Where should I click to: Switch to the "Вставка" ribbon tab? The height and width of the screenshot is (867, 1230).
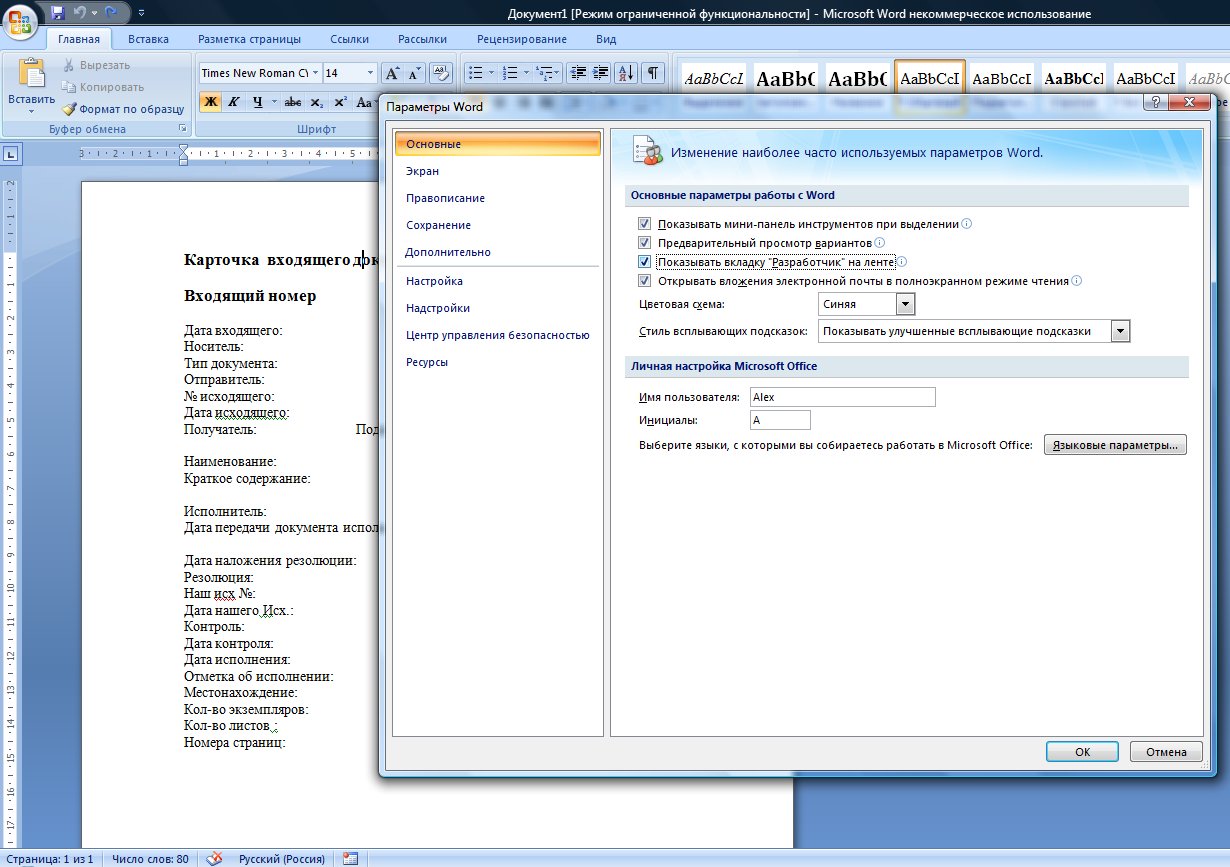148,39
